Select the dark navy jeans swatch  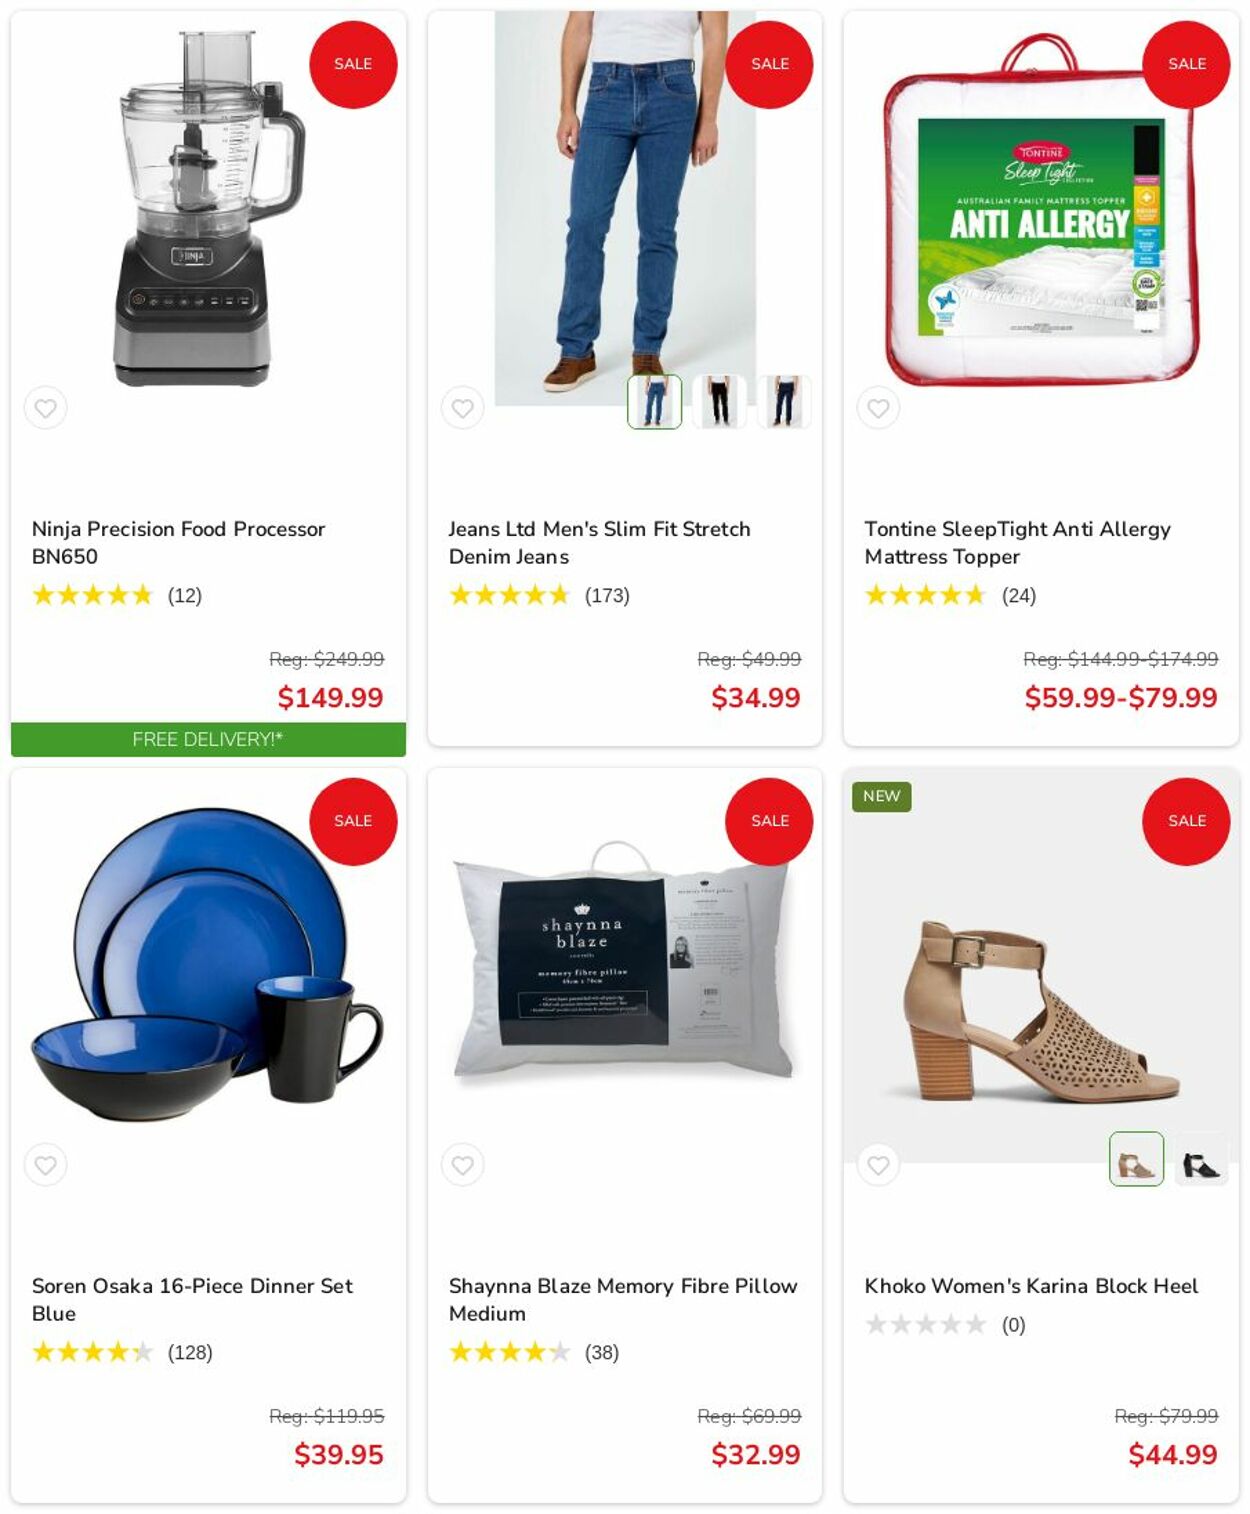pyautogui.click(x=784, y=402)
